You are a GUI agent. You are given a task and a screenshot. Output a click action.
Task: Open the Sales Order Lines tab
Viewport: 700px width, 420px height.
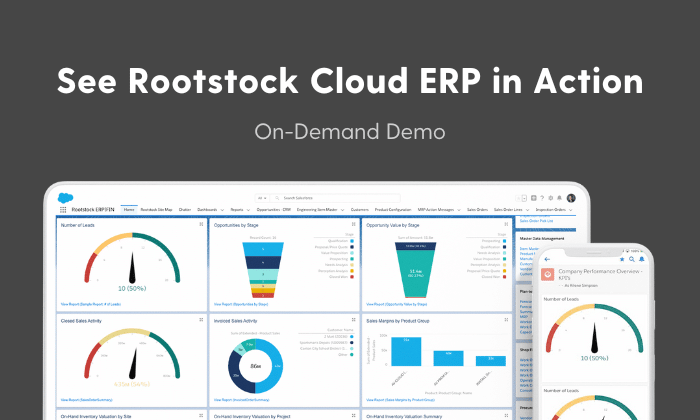[x=508, y=209]
